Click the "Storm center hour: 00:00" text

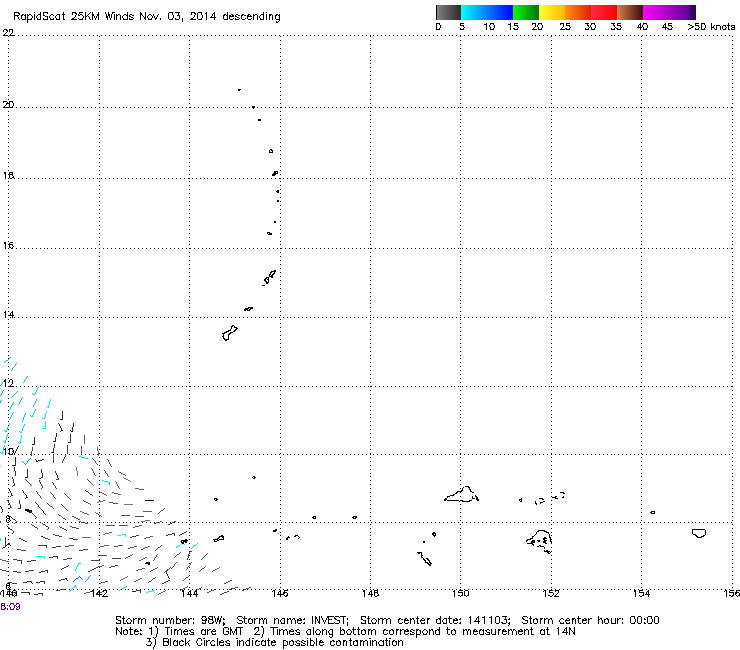coord(590,620)
